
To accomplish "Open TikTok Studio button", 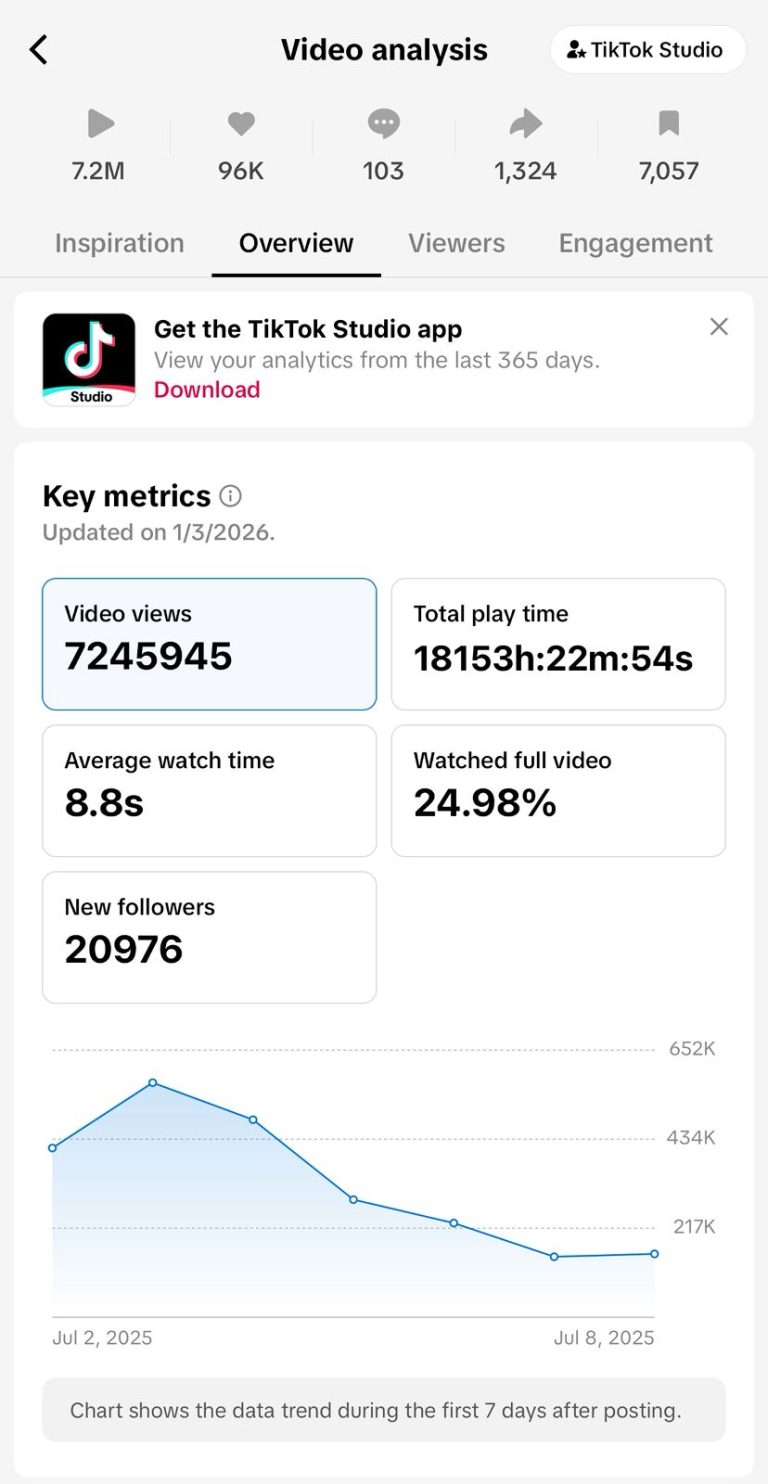I will (x=648, y=50).
